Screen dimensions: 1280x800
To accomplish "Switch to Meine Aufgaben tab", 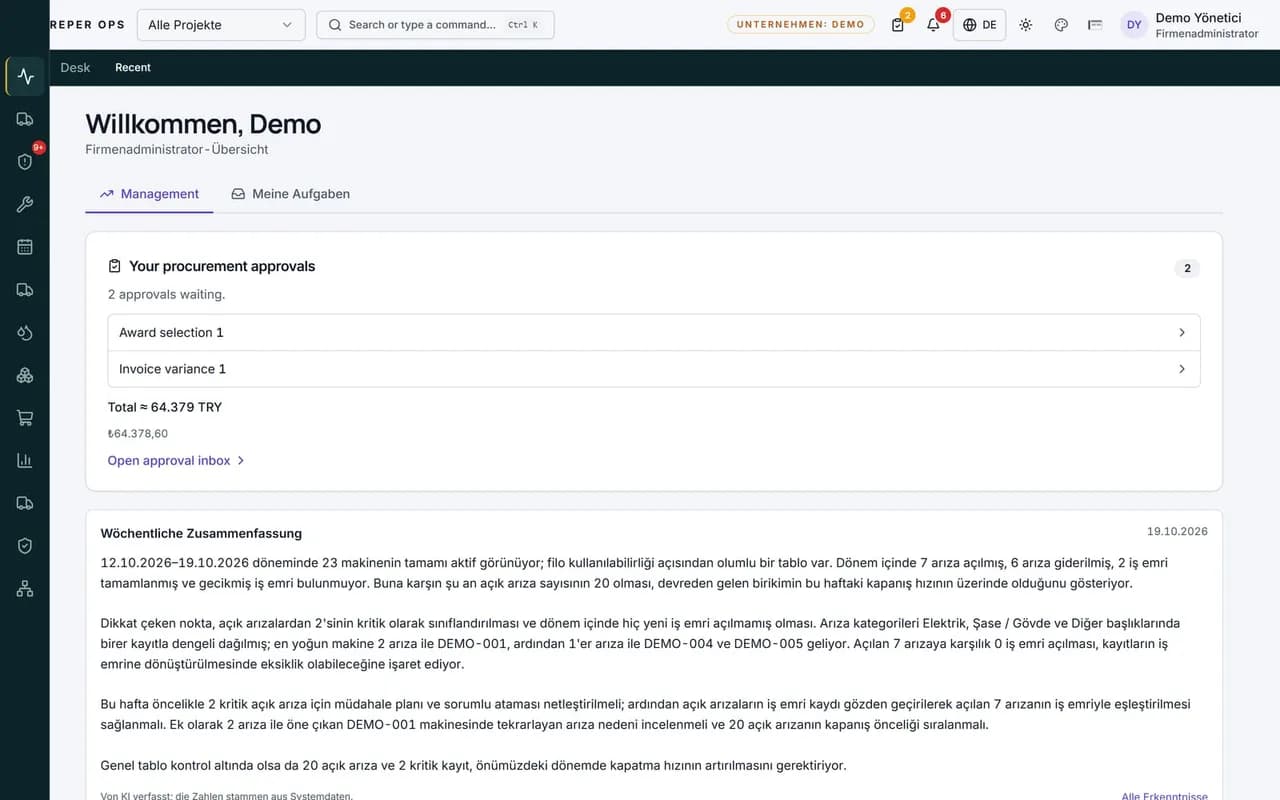I will click(291, 194).
